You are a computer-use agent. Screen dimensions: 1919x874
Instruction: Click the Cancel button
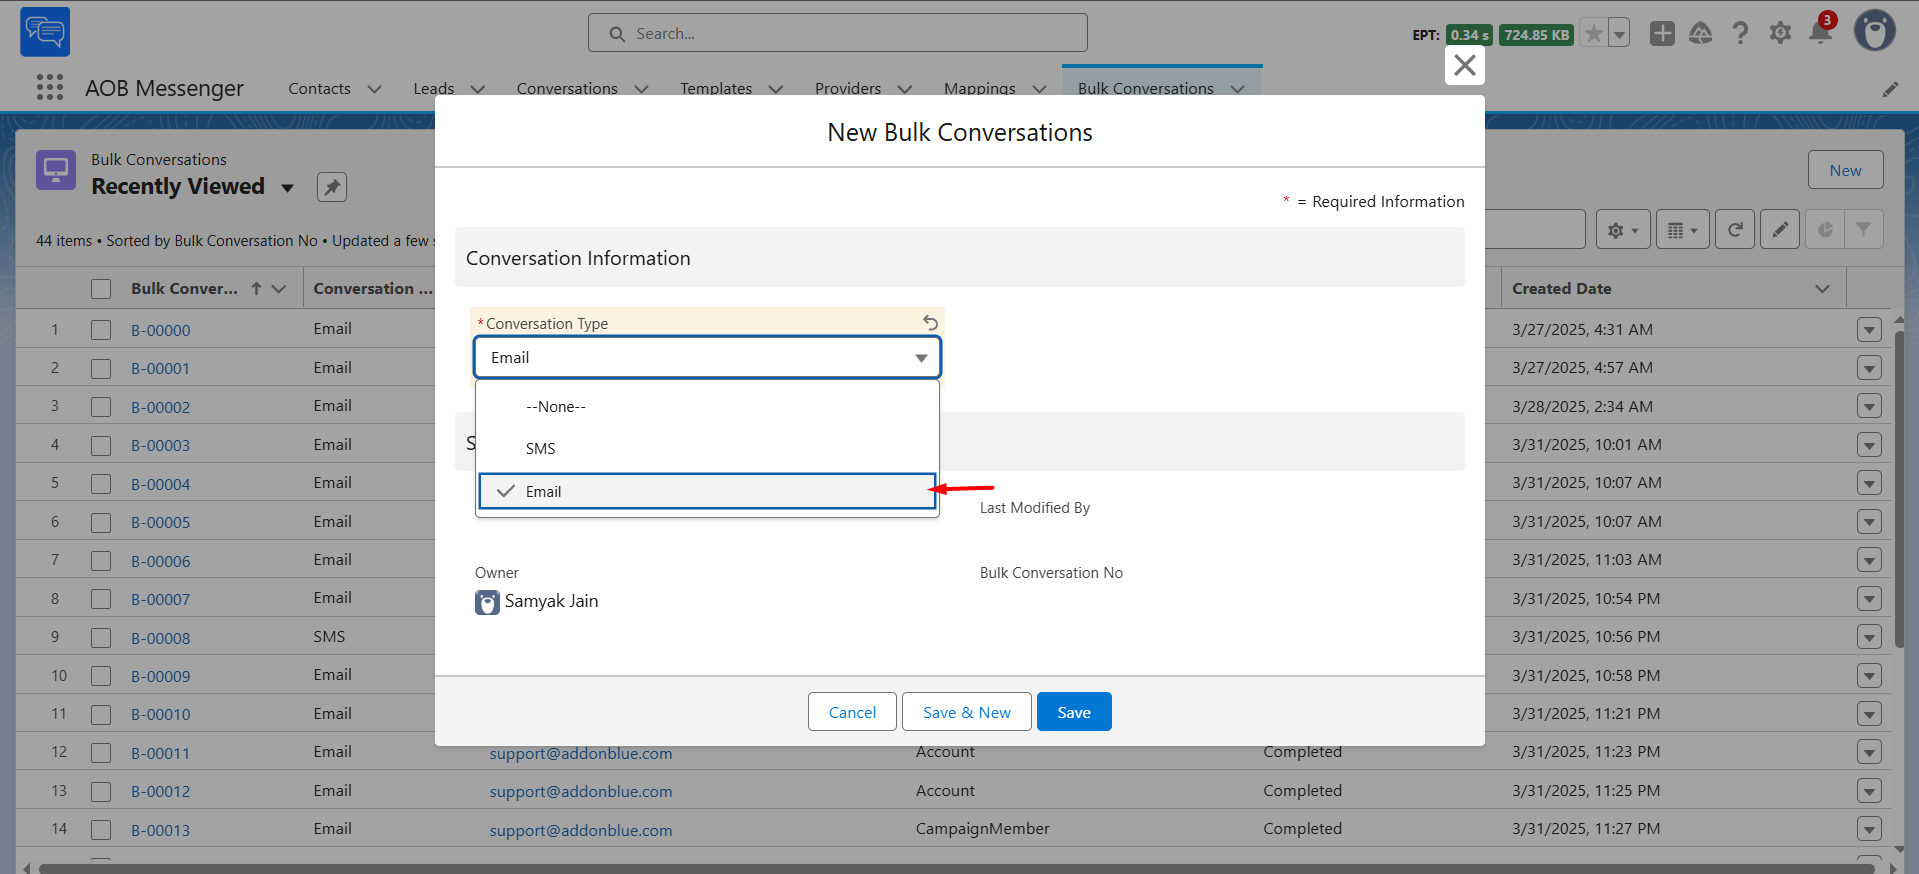tap(852, 712)
